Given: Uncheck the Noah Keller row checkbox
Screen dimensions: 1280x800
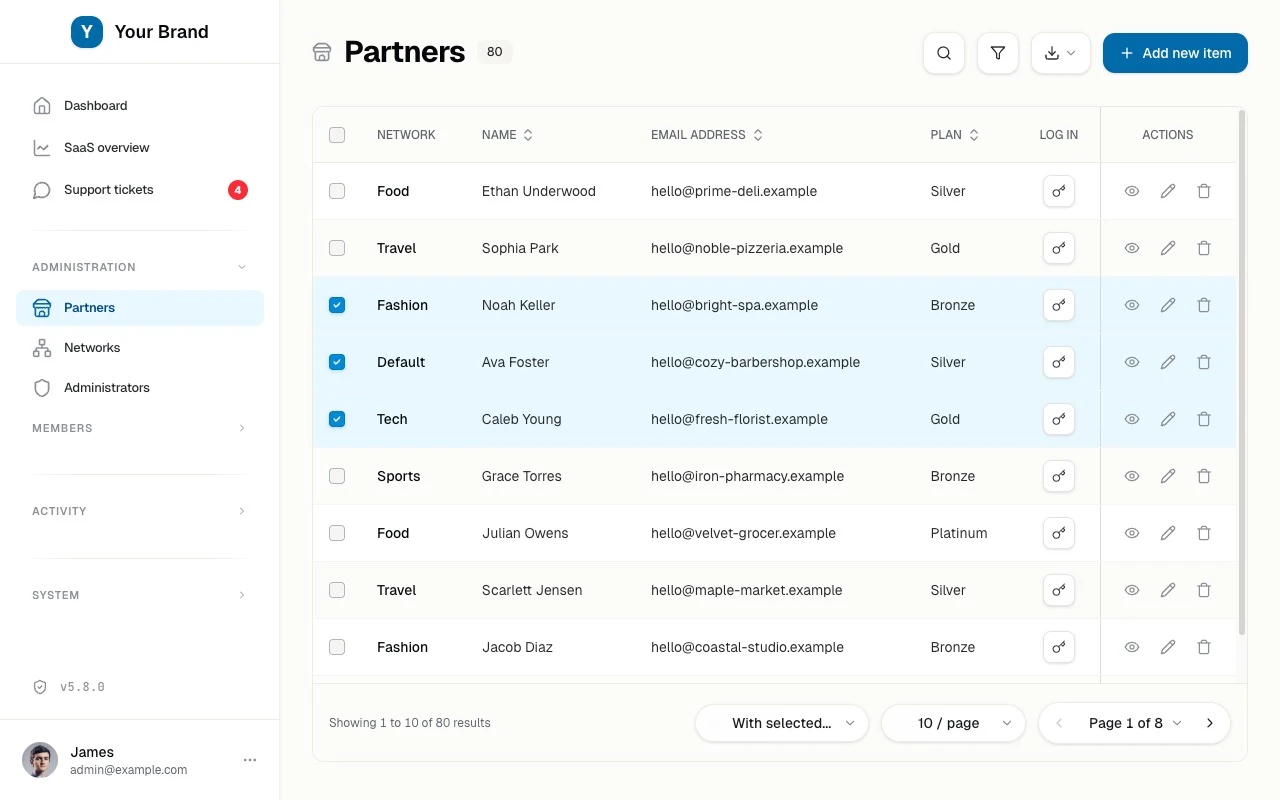Looking at the screenshot, I should (337, 305).
